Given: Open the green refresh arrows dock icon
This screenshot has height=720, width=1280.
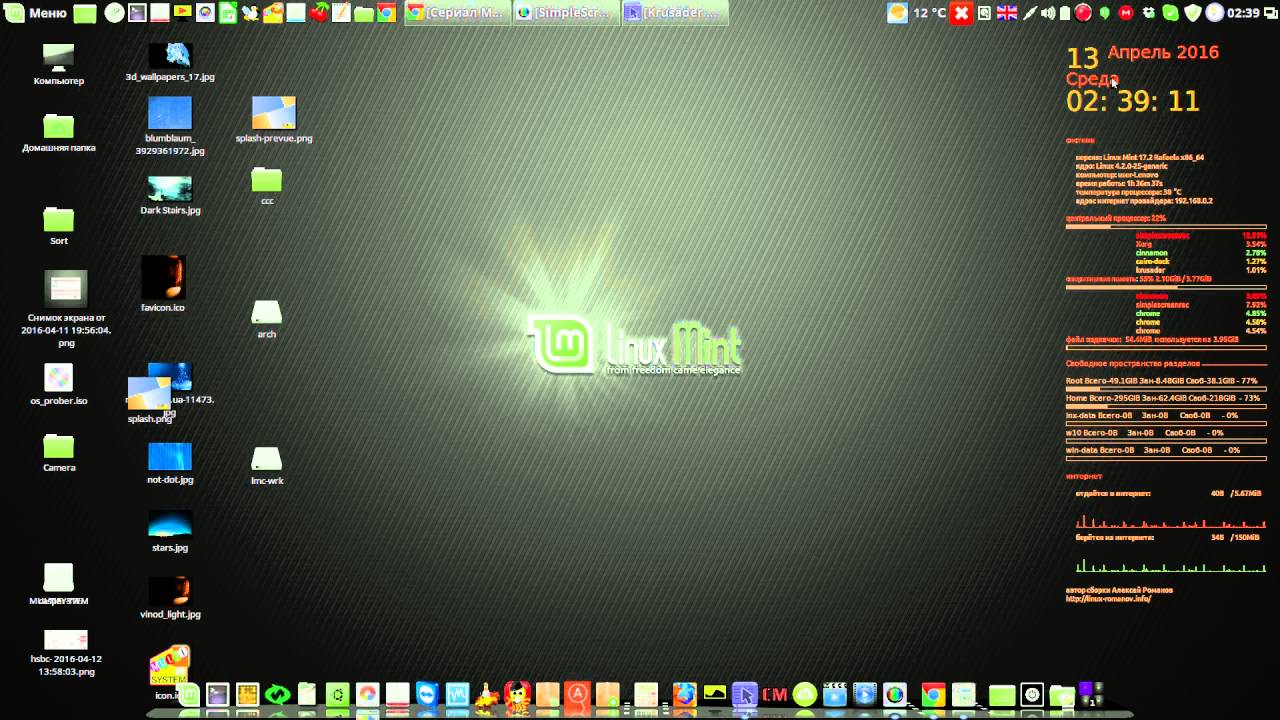Looking at the screenshot, I should [x=277, y=694].
